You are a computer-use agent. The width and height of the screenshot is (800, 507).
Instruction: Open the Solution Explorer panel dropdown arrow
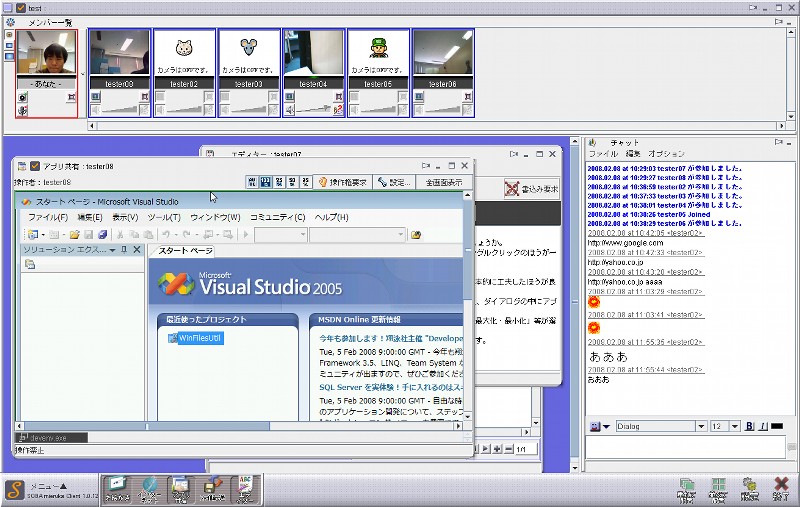click(x=112, y=250)
